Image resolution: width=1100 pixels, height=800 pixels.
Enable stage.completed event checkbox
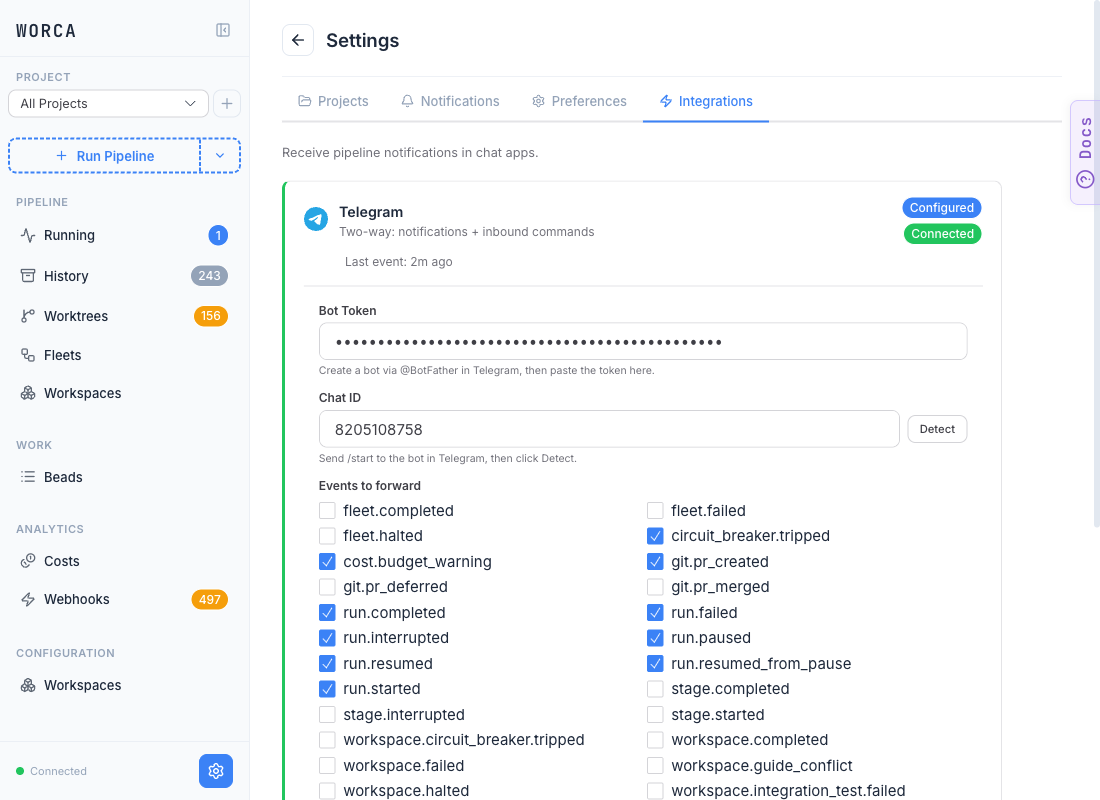(655, 689)
